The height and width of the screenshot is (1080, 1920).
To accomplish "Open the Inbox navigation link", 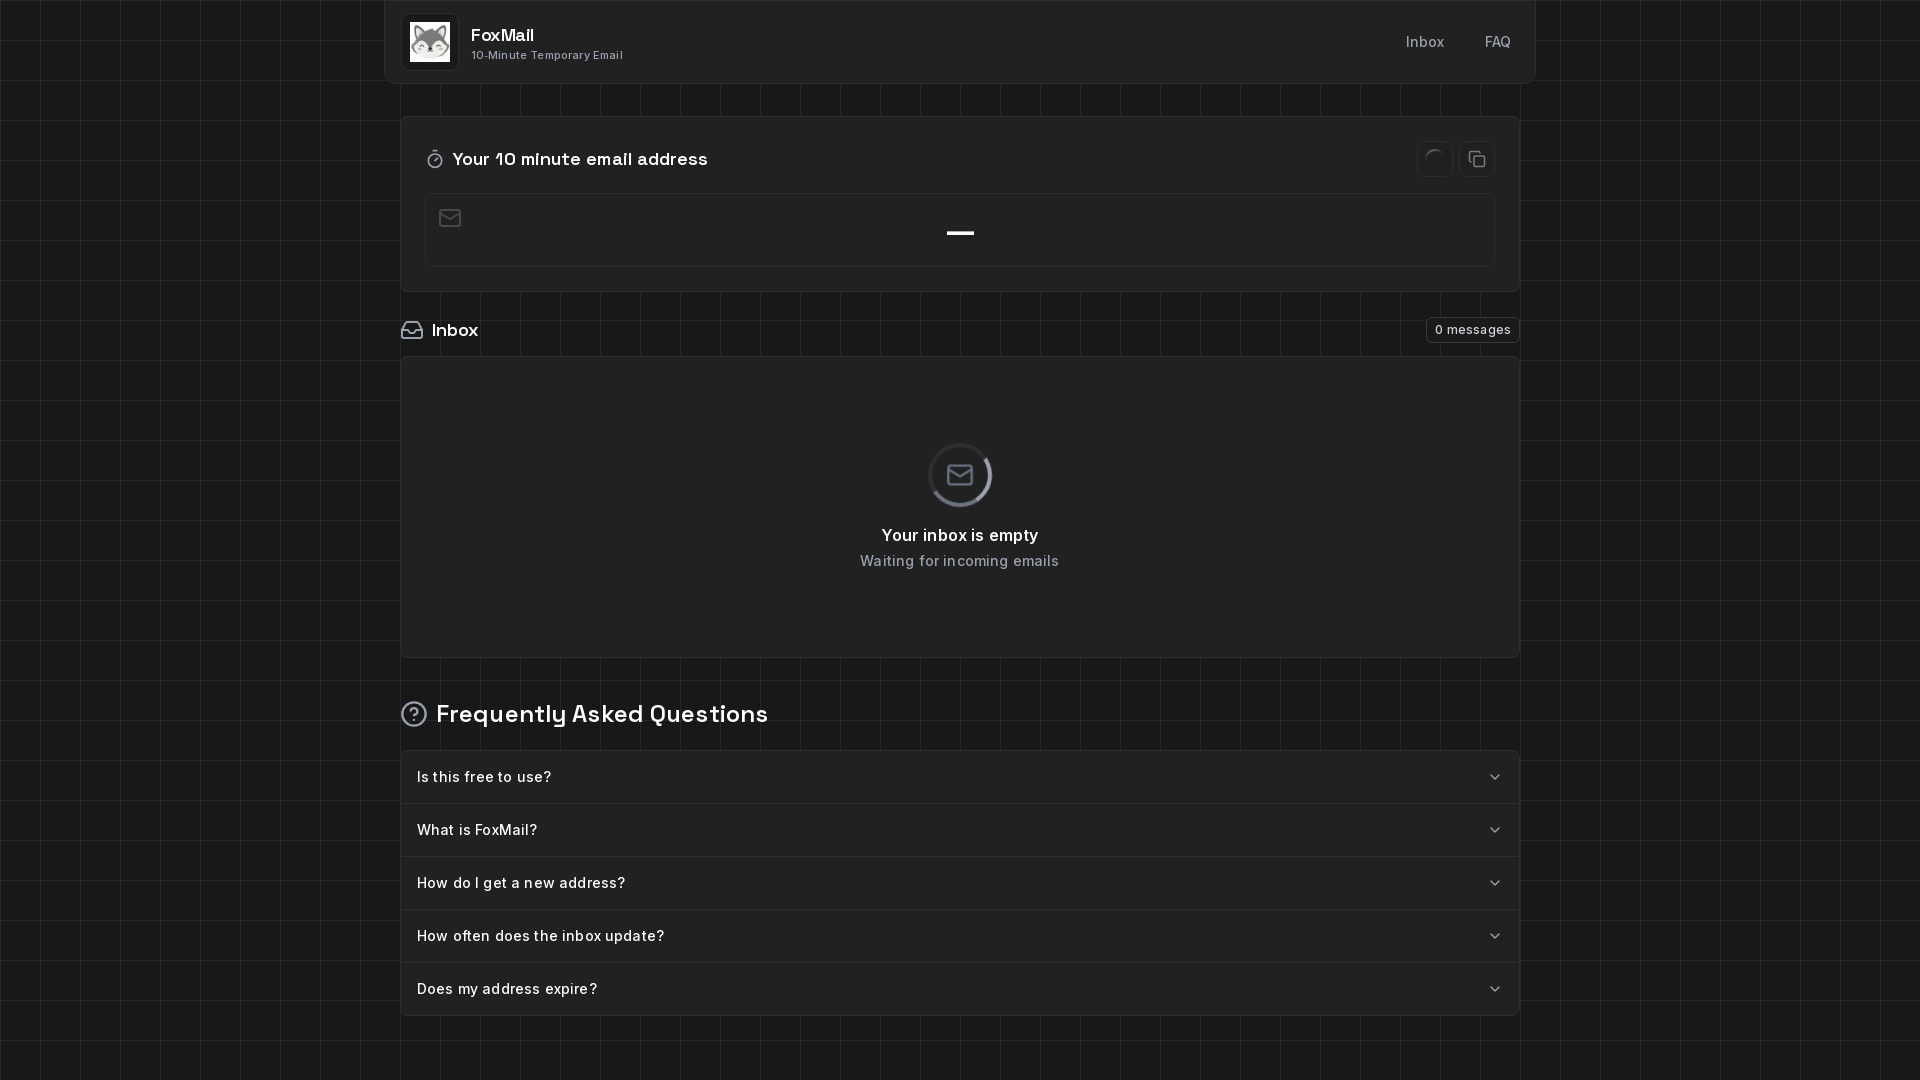I will [x=1424, y=42].
